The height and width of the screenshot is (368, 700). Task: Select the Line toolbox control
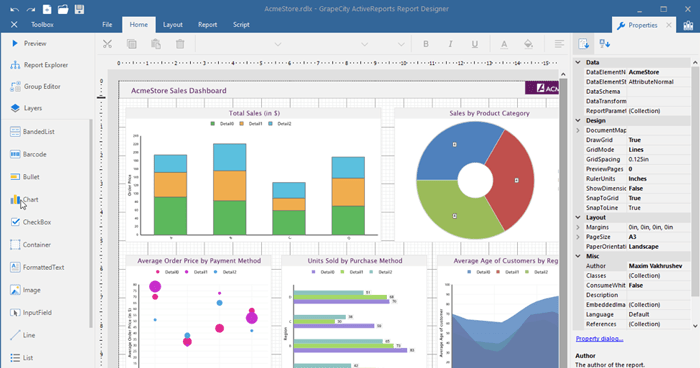(x=23, y=335)
